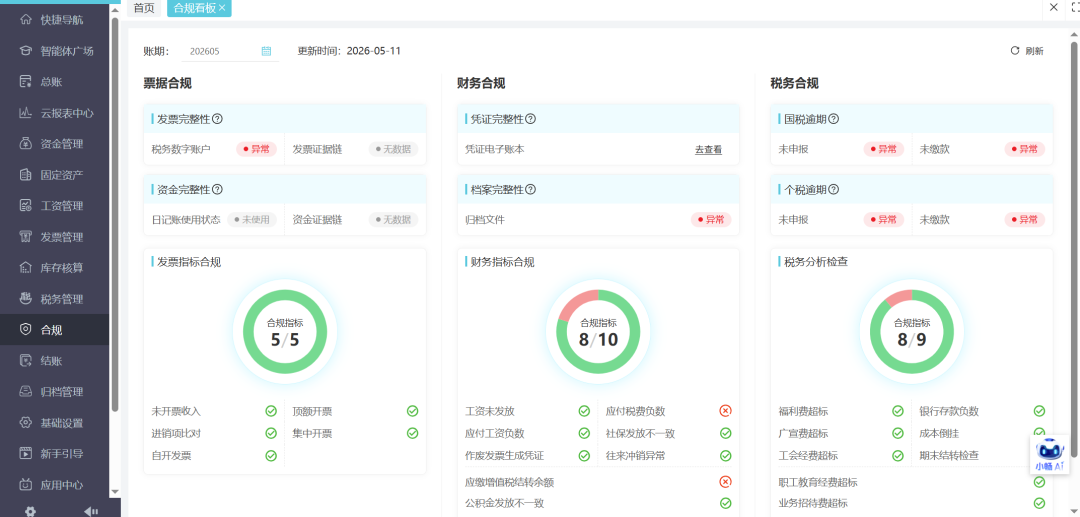This screenshot has height=517, width=1080.
Task: Open the 固定资产 module
Action: [55, 175]
